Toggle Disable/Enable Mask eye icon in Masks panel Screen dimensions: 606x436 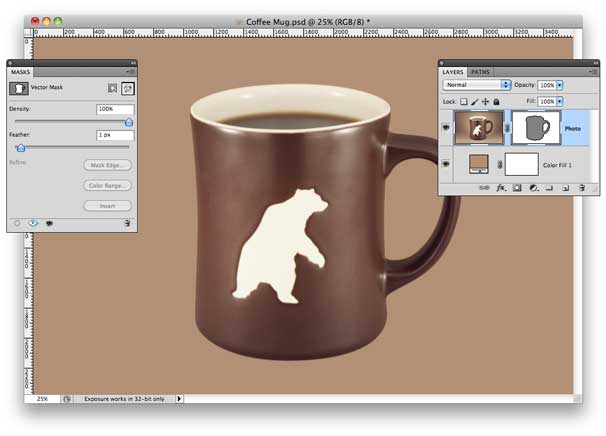coord(49,223)
